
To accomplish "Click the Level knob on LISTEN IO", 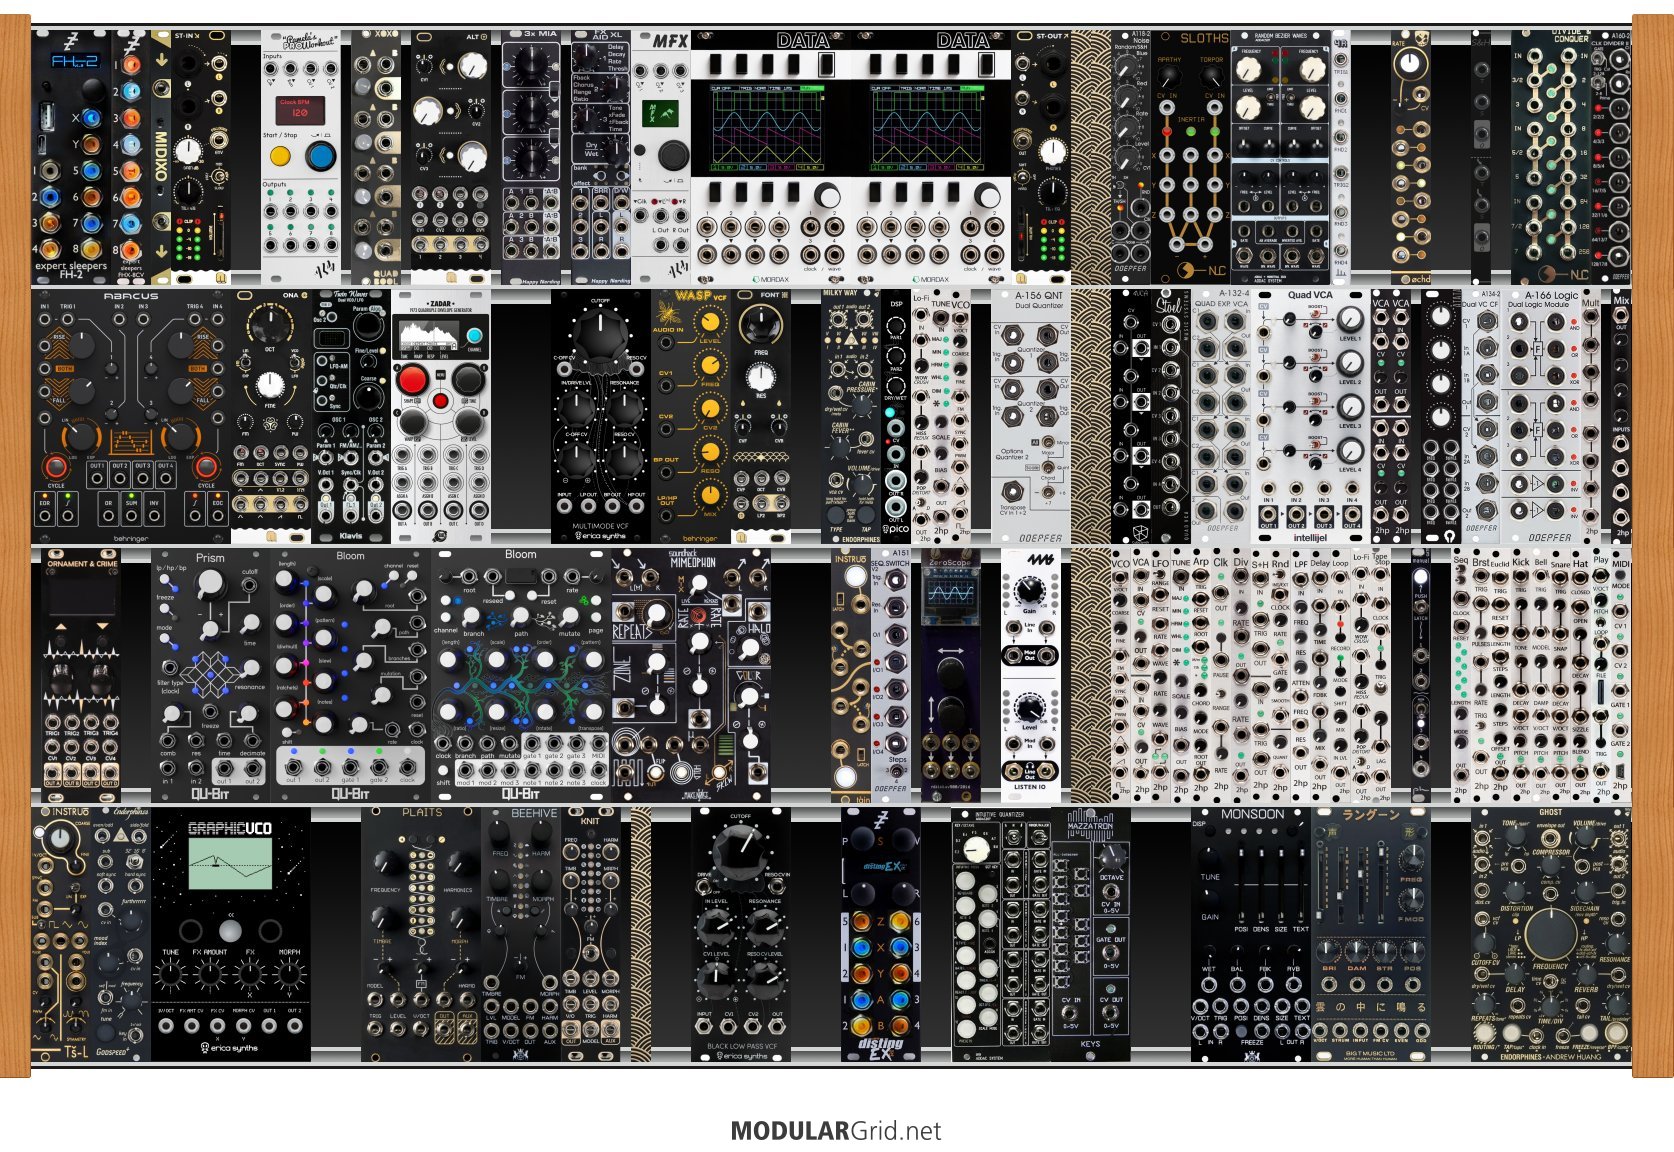I will (1029, 708).
